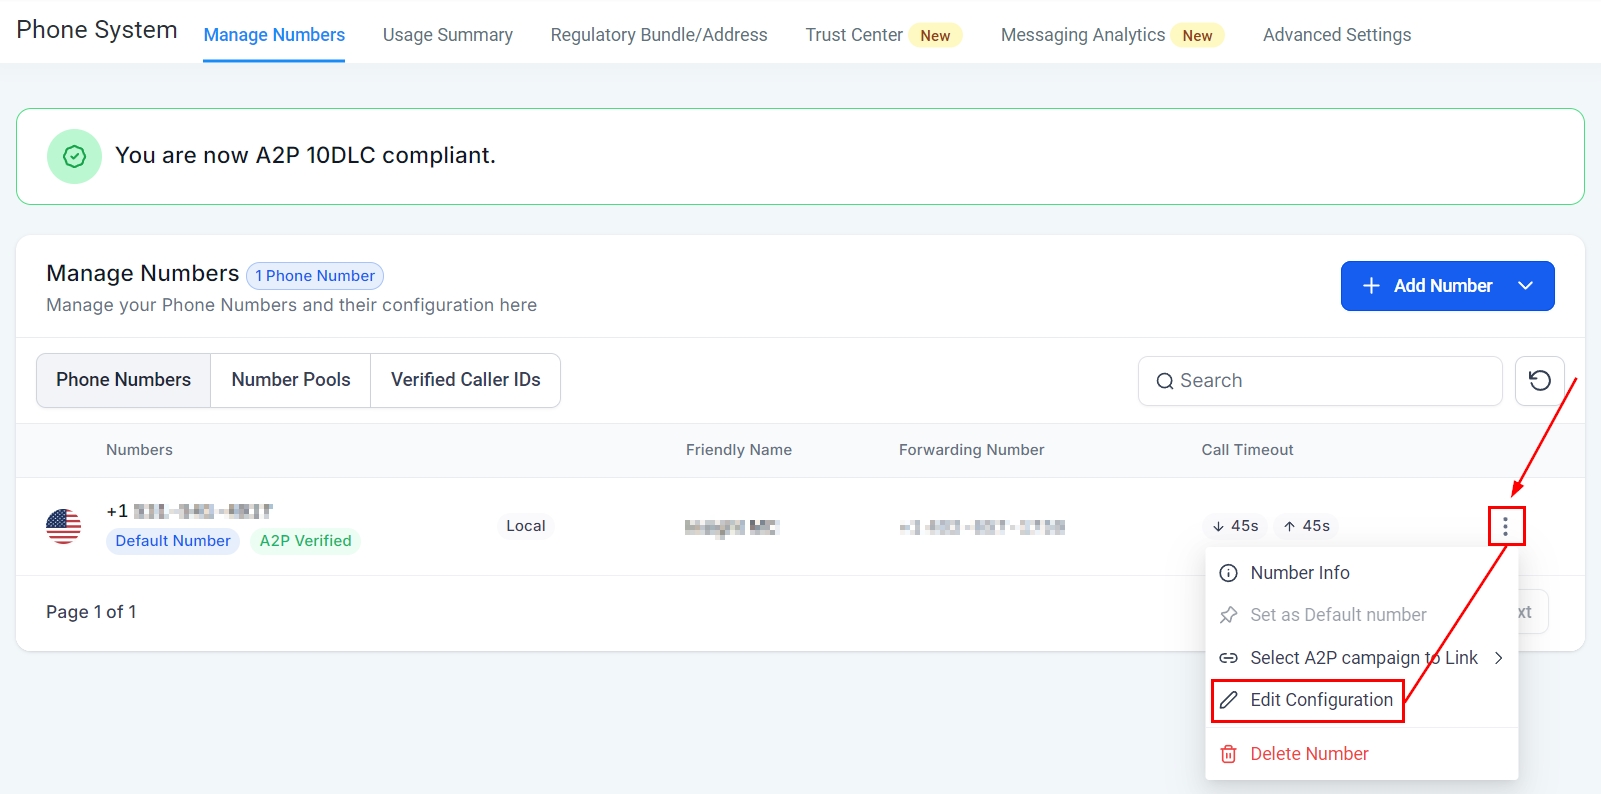1601x794 pixels.
Task: Select Delete Number in the context menu
Action: pyautogui.click(x=1309, y=754)
